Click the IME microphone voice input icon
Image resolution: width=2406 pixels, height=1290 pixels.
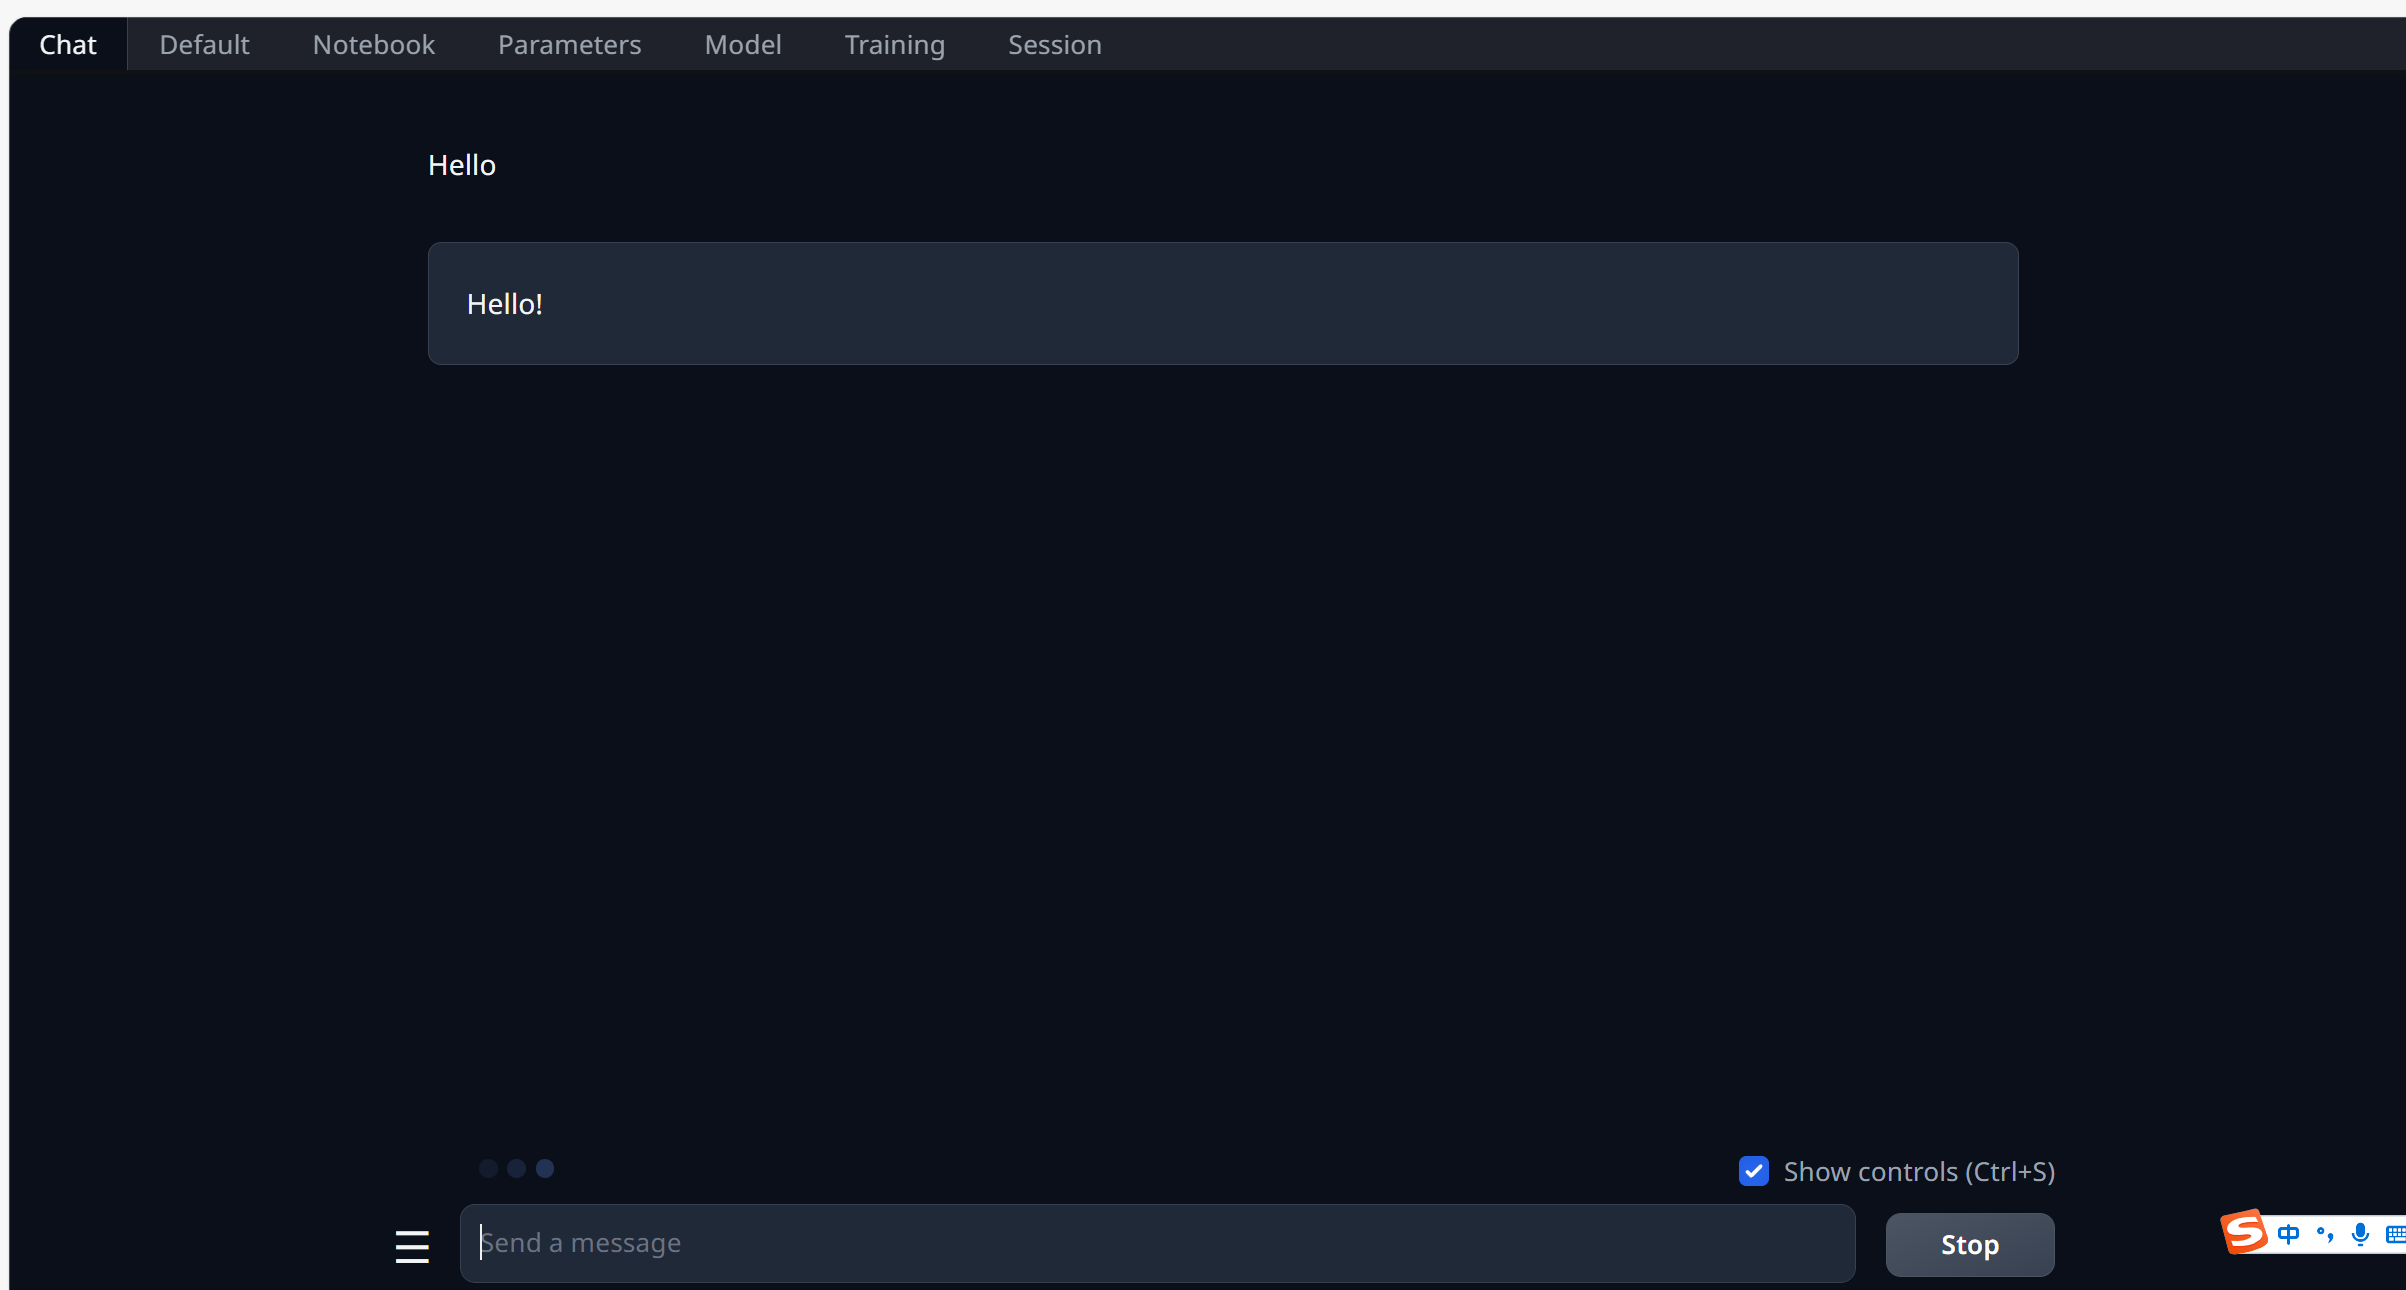tap(2360, 1234)
